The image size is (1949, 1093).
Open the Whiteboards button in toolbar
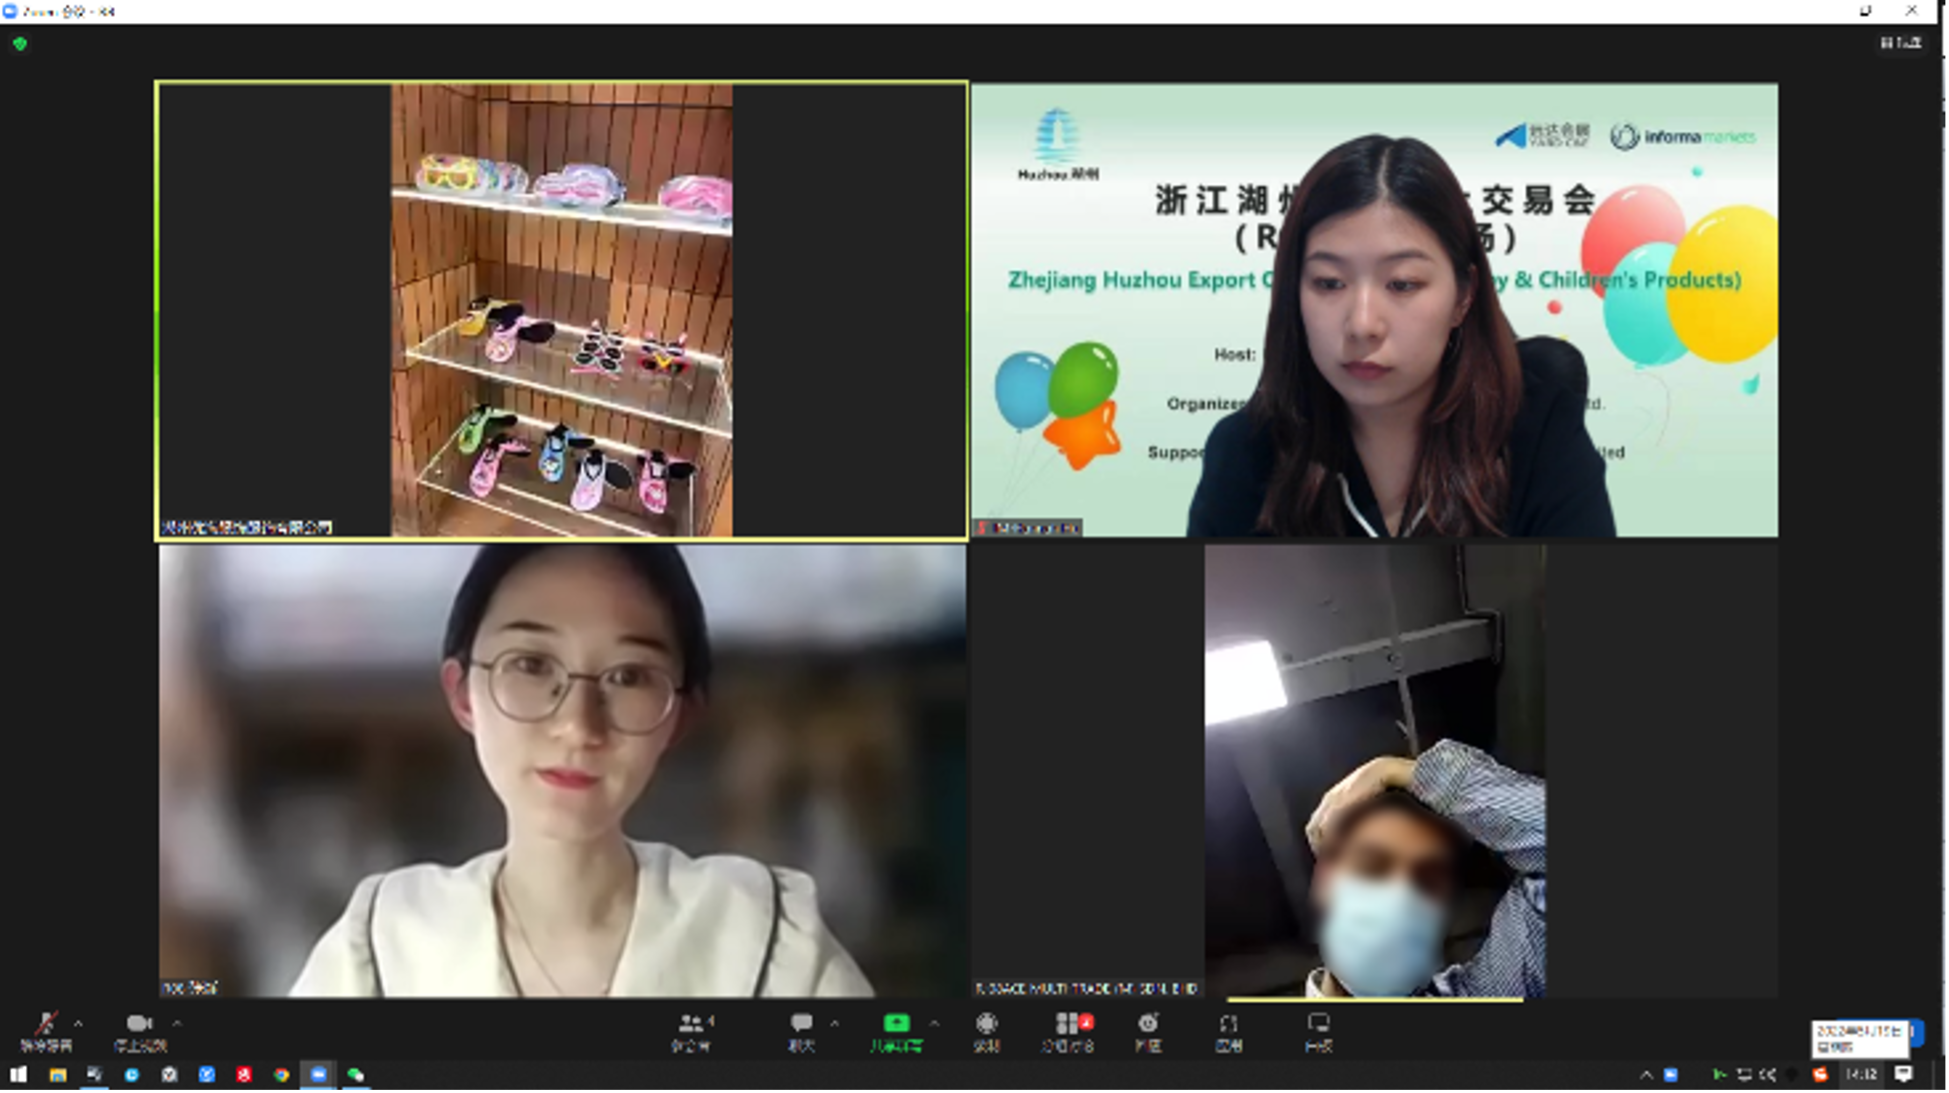tap(1319, 1031)
